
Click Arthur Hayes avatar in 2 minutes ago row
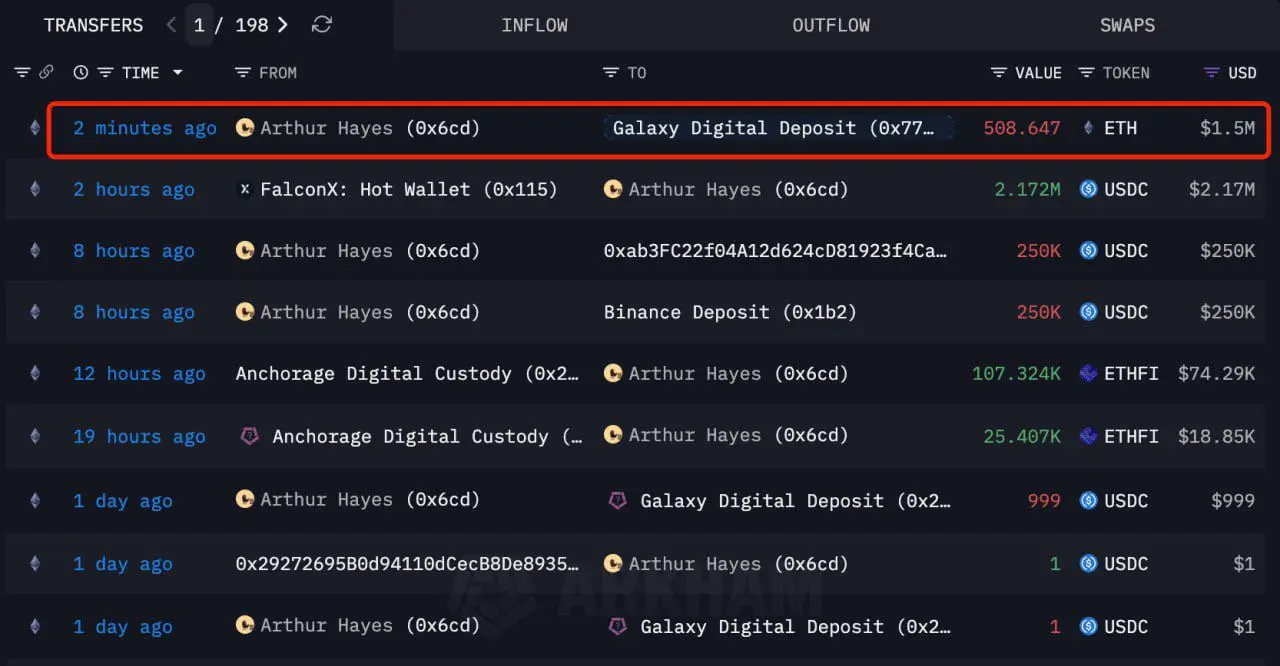tap(245, 128)
